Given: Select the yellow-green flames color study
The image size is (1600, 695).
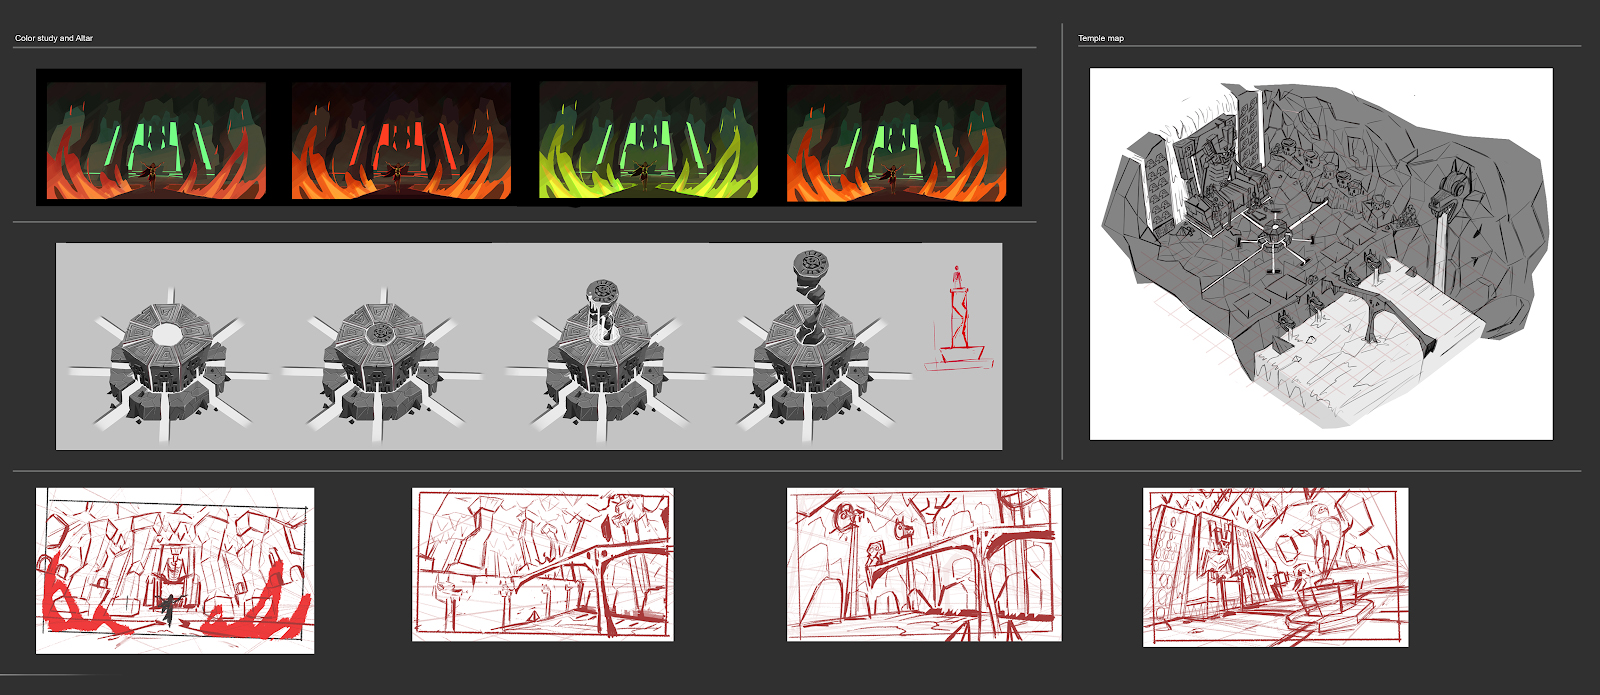Looking at the screenshot, I should (x=648, y=141).
